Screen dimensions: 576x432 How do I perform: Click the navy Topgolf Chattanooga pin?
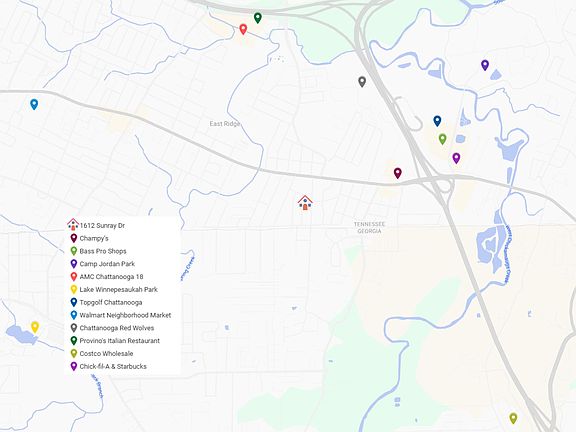(x=437, y=121)
